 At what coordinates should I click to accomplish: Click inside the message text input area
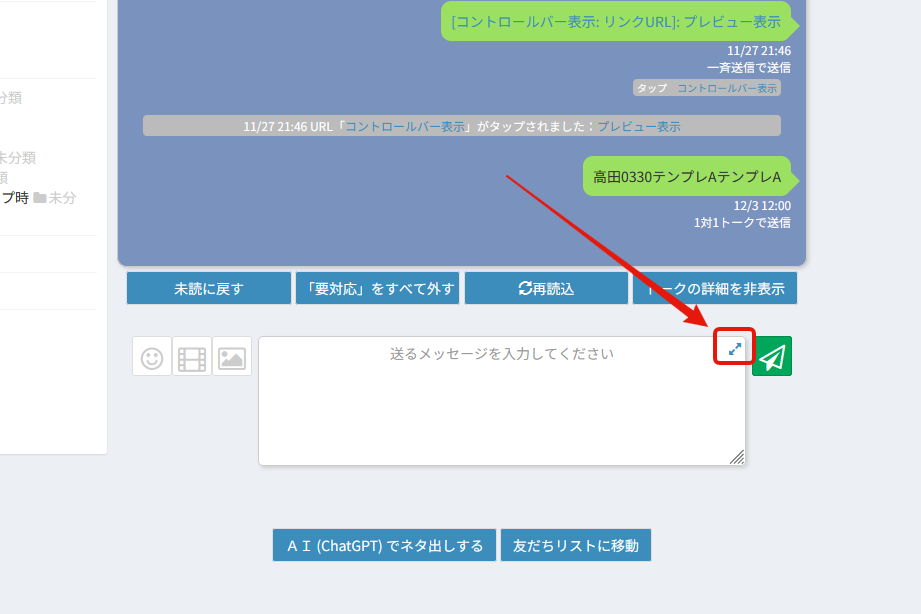pyautogui.click(x=500, y=410)
